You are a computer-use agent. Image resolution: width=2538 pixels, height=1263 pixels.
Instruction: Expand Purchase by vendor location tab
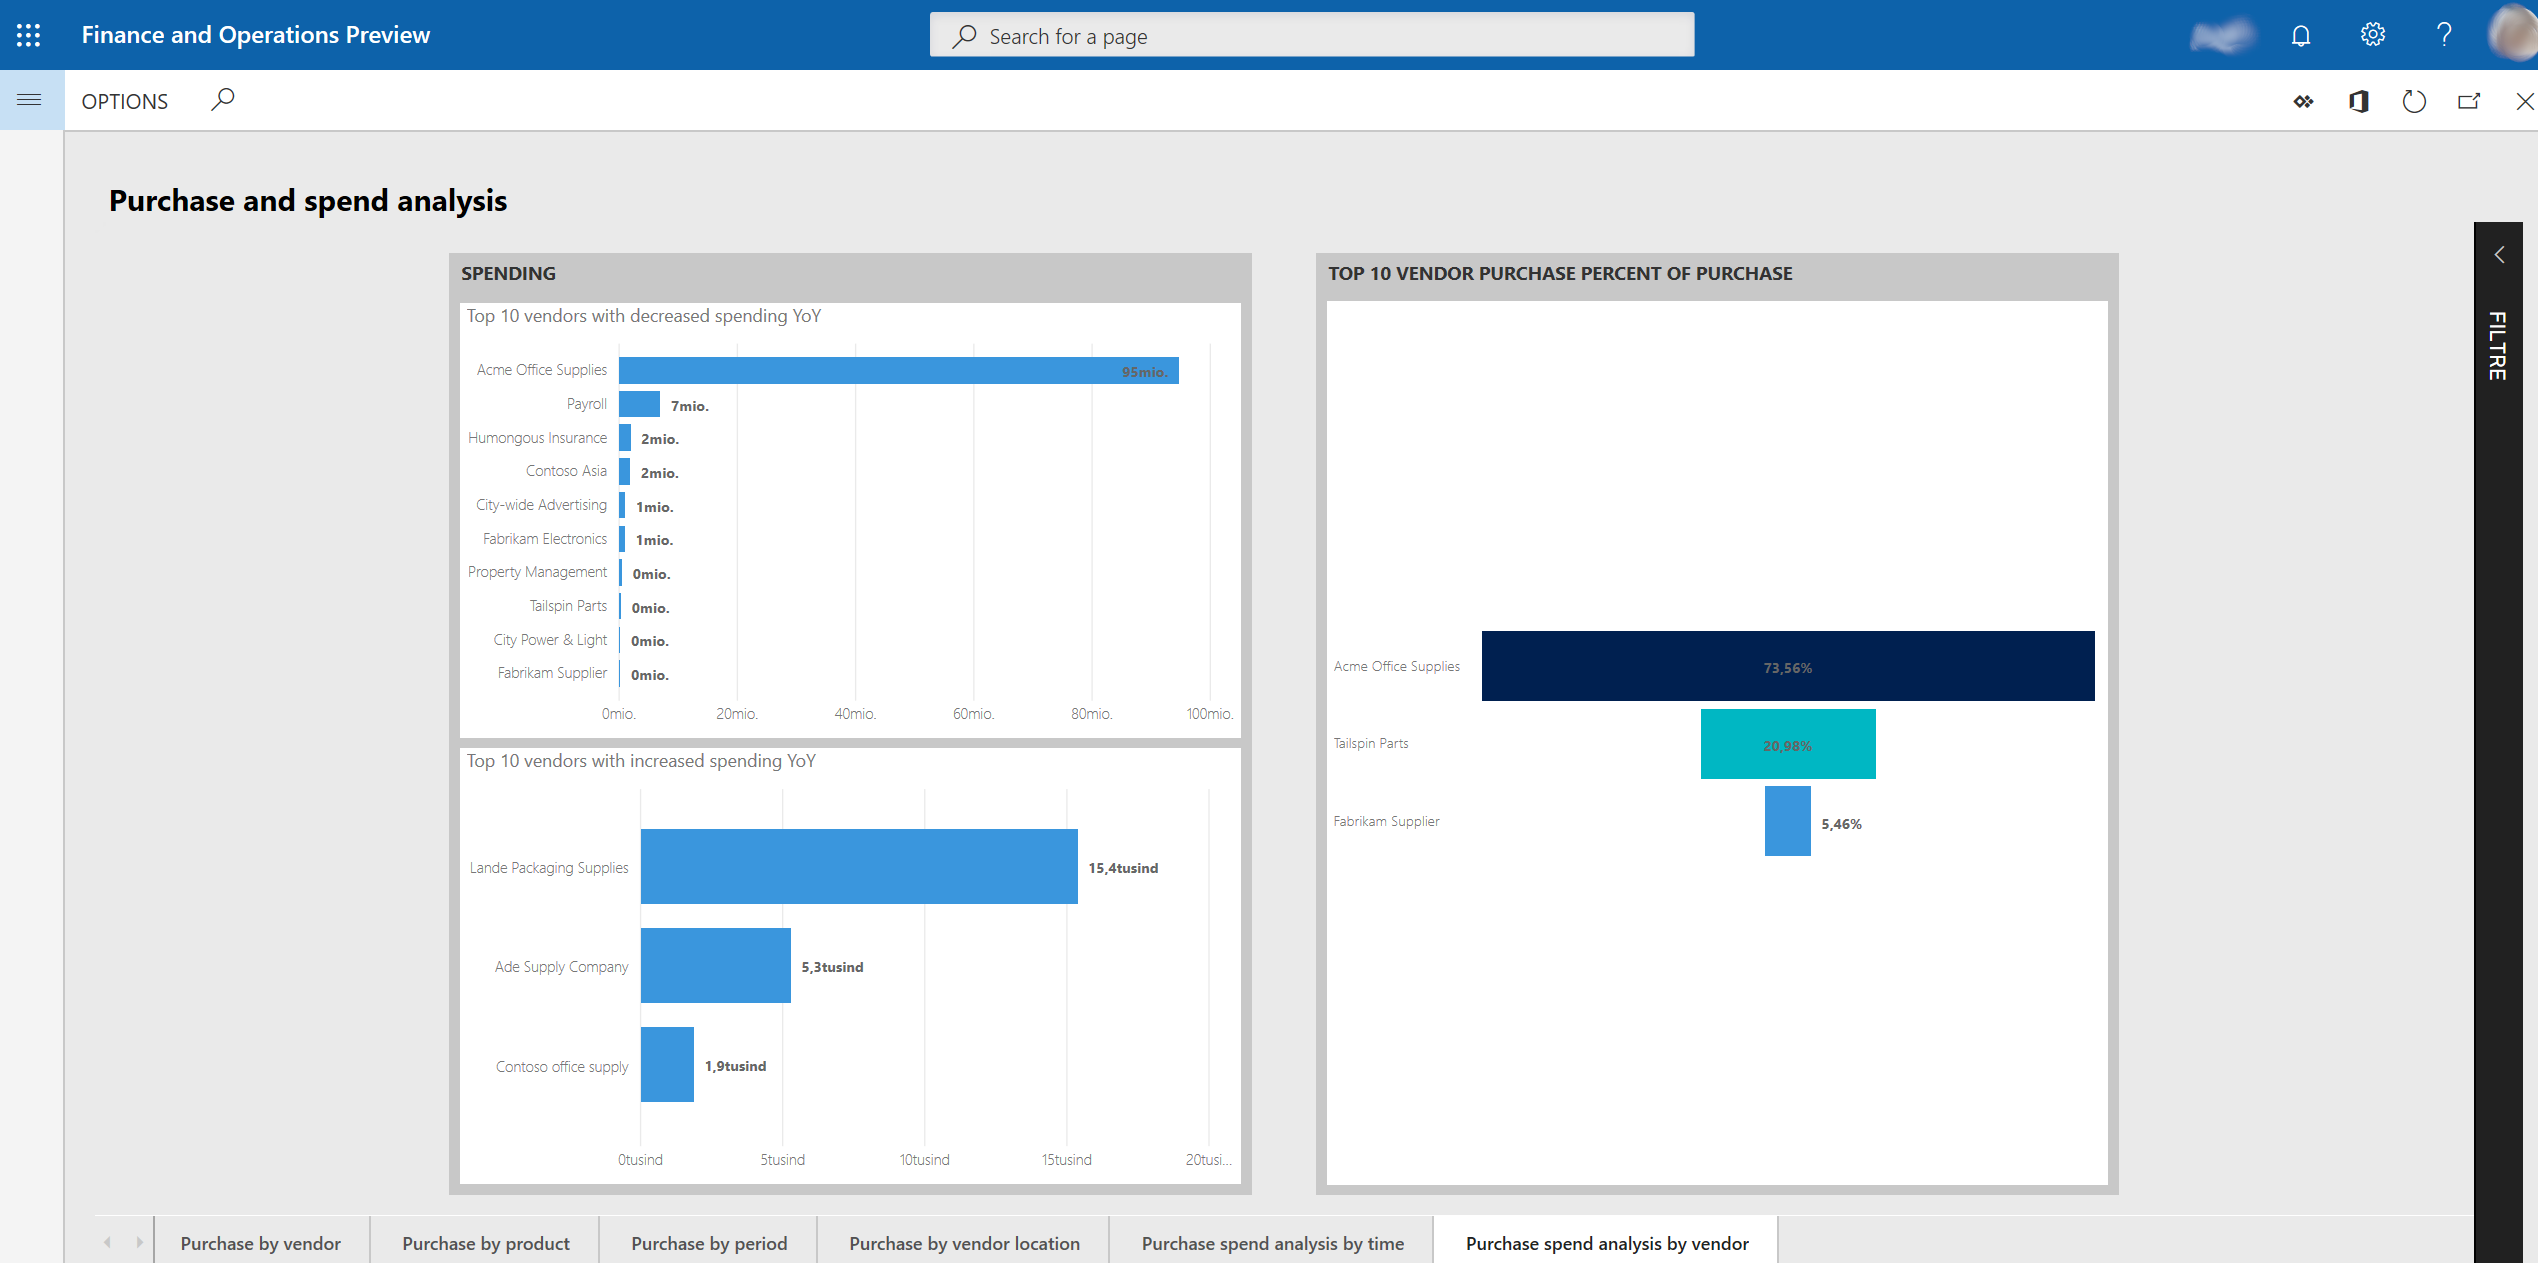click(x=963, y=1242)
